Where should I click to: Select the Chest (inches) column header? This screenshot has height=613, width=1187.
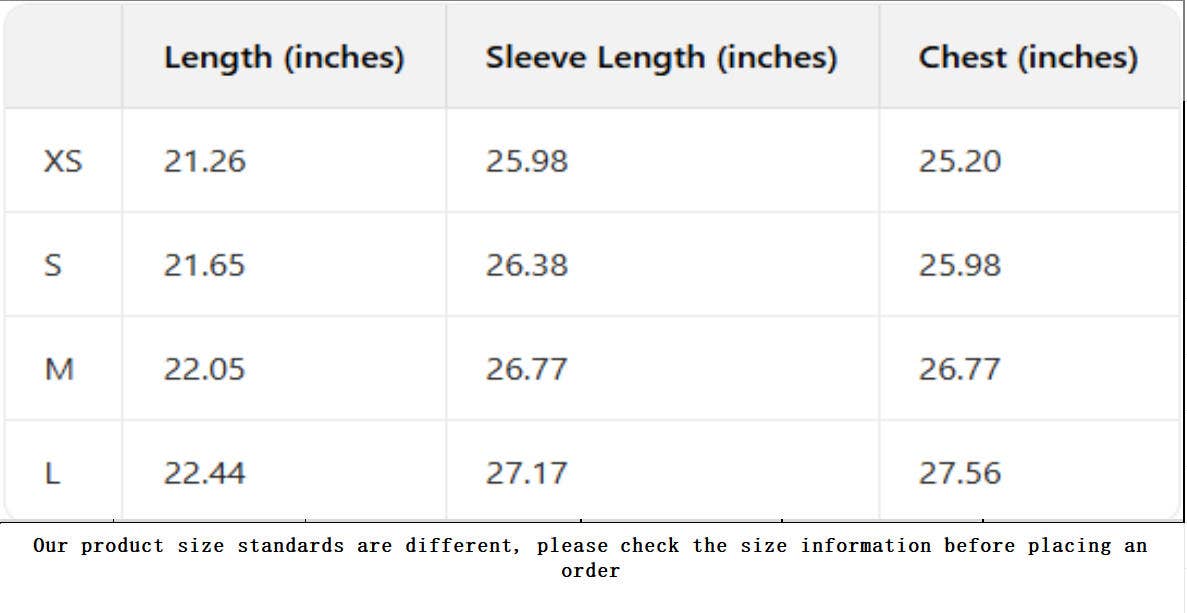pyautogui.click(x=1028, y=58)
